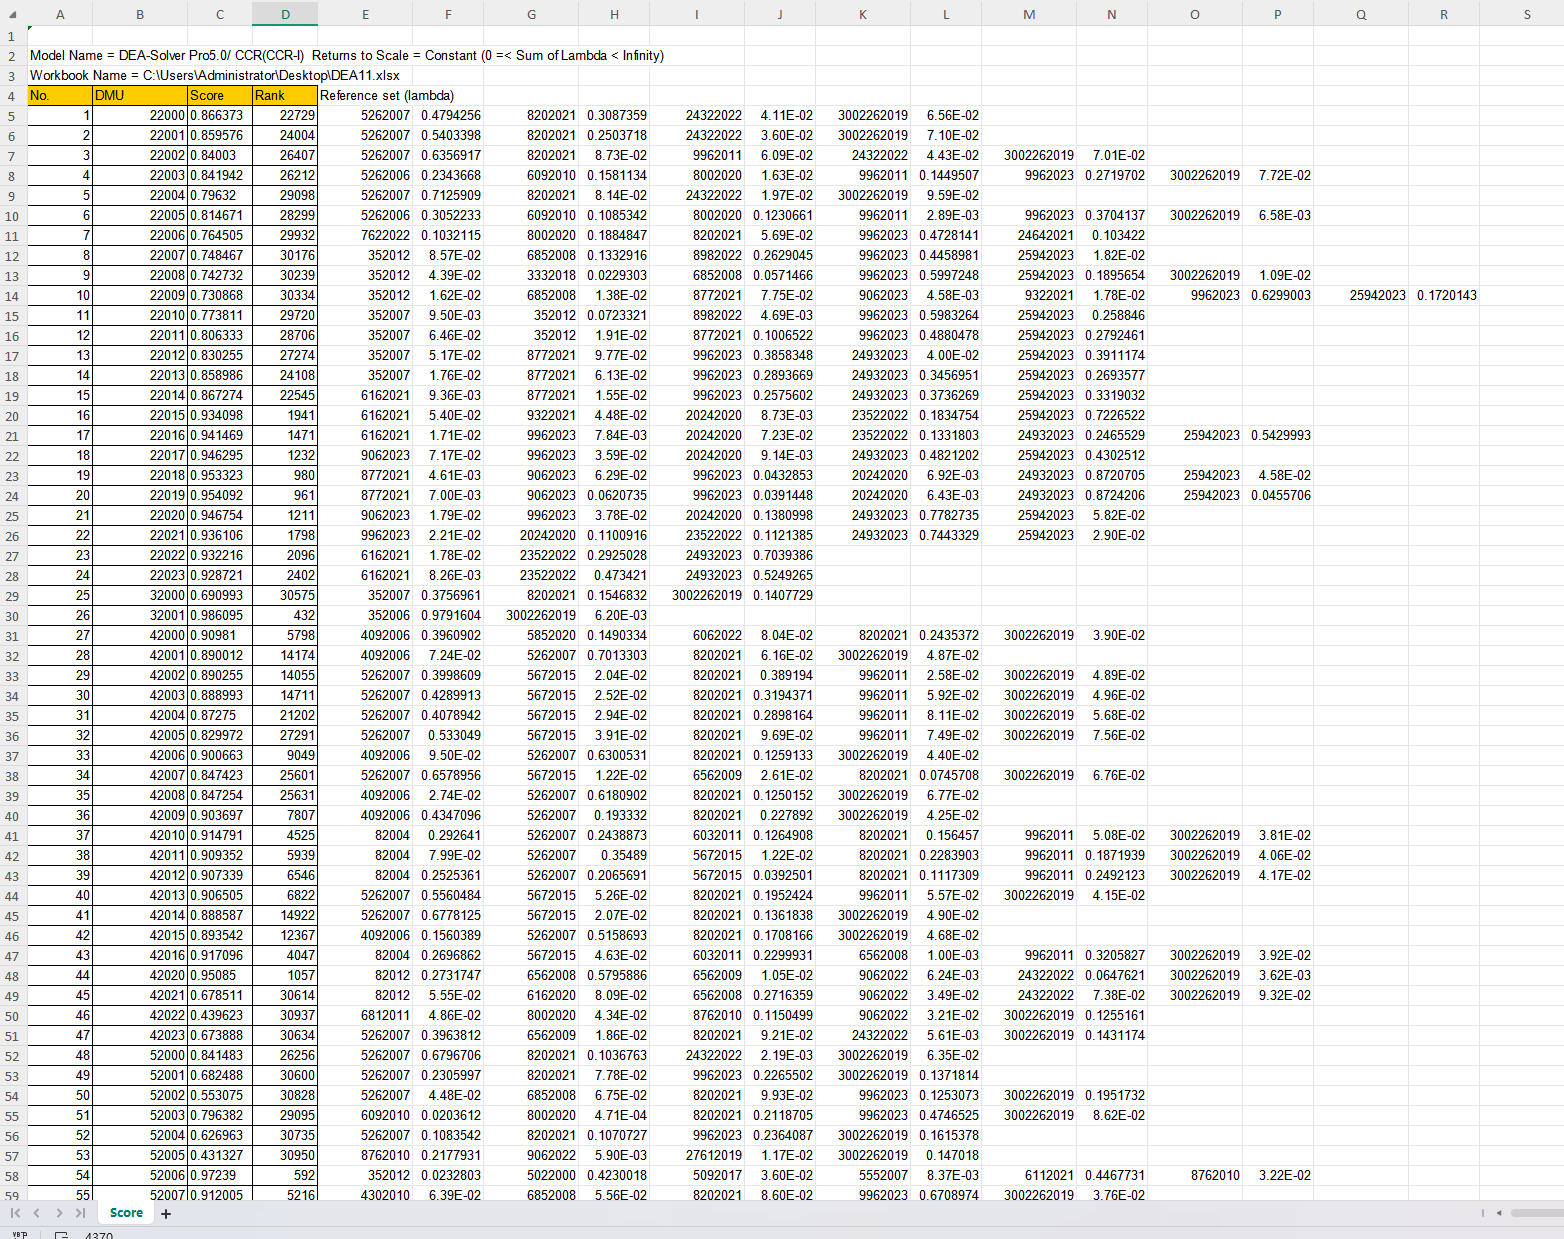Open the Score sheet tab

coord(126,1213)
